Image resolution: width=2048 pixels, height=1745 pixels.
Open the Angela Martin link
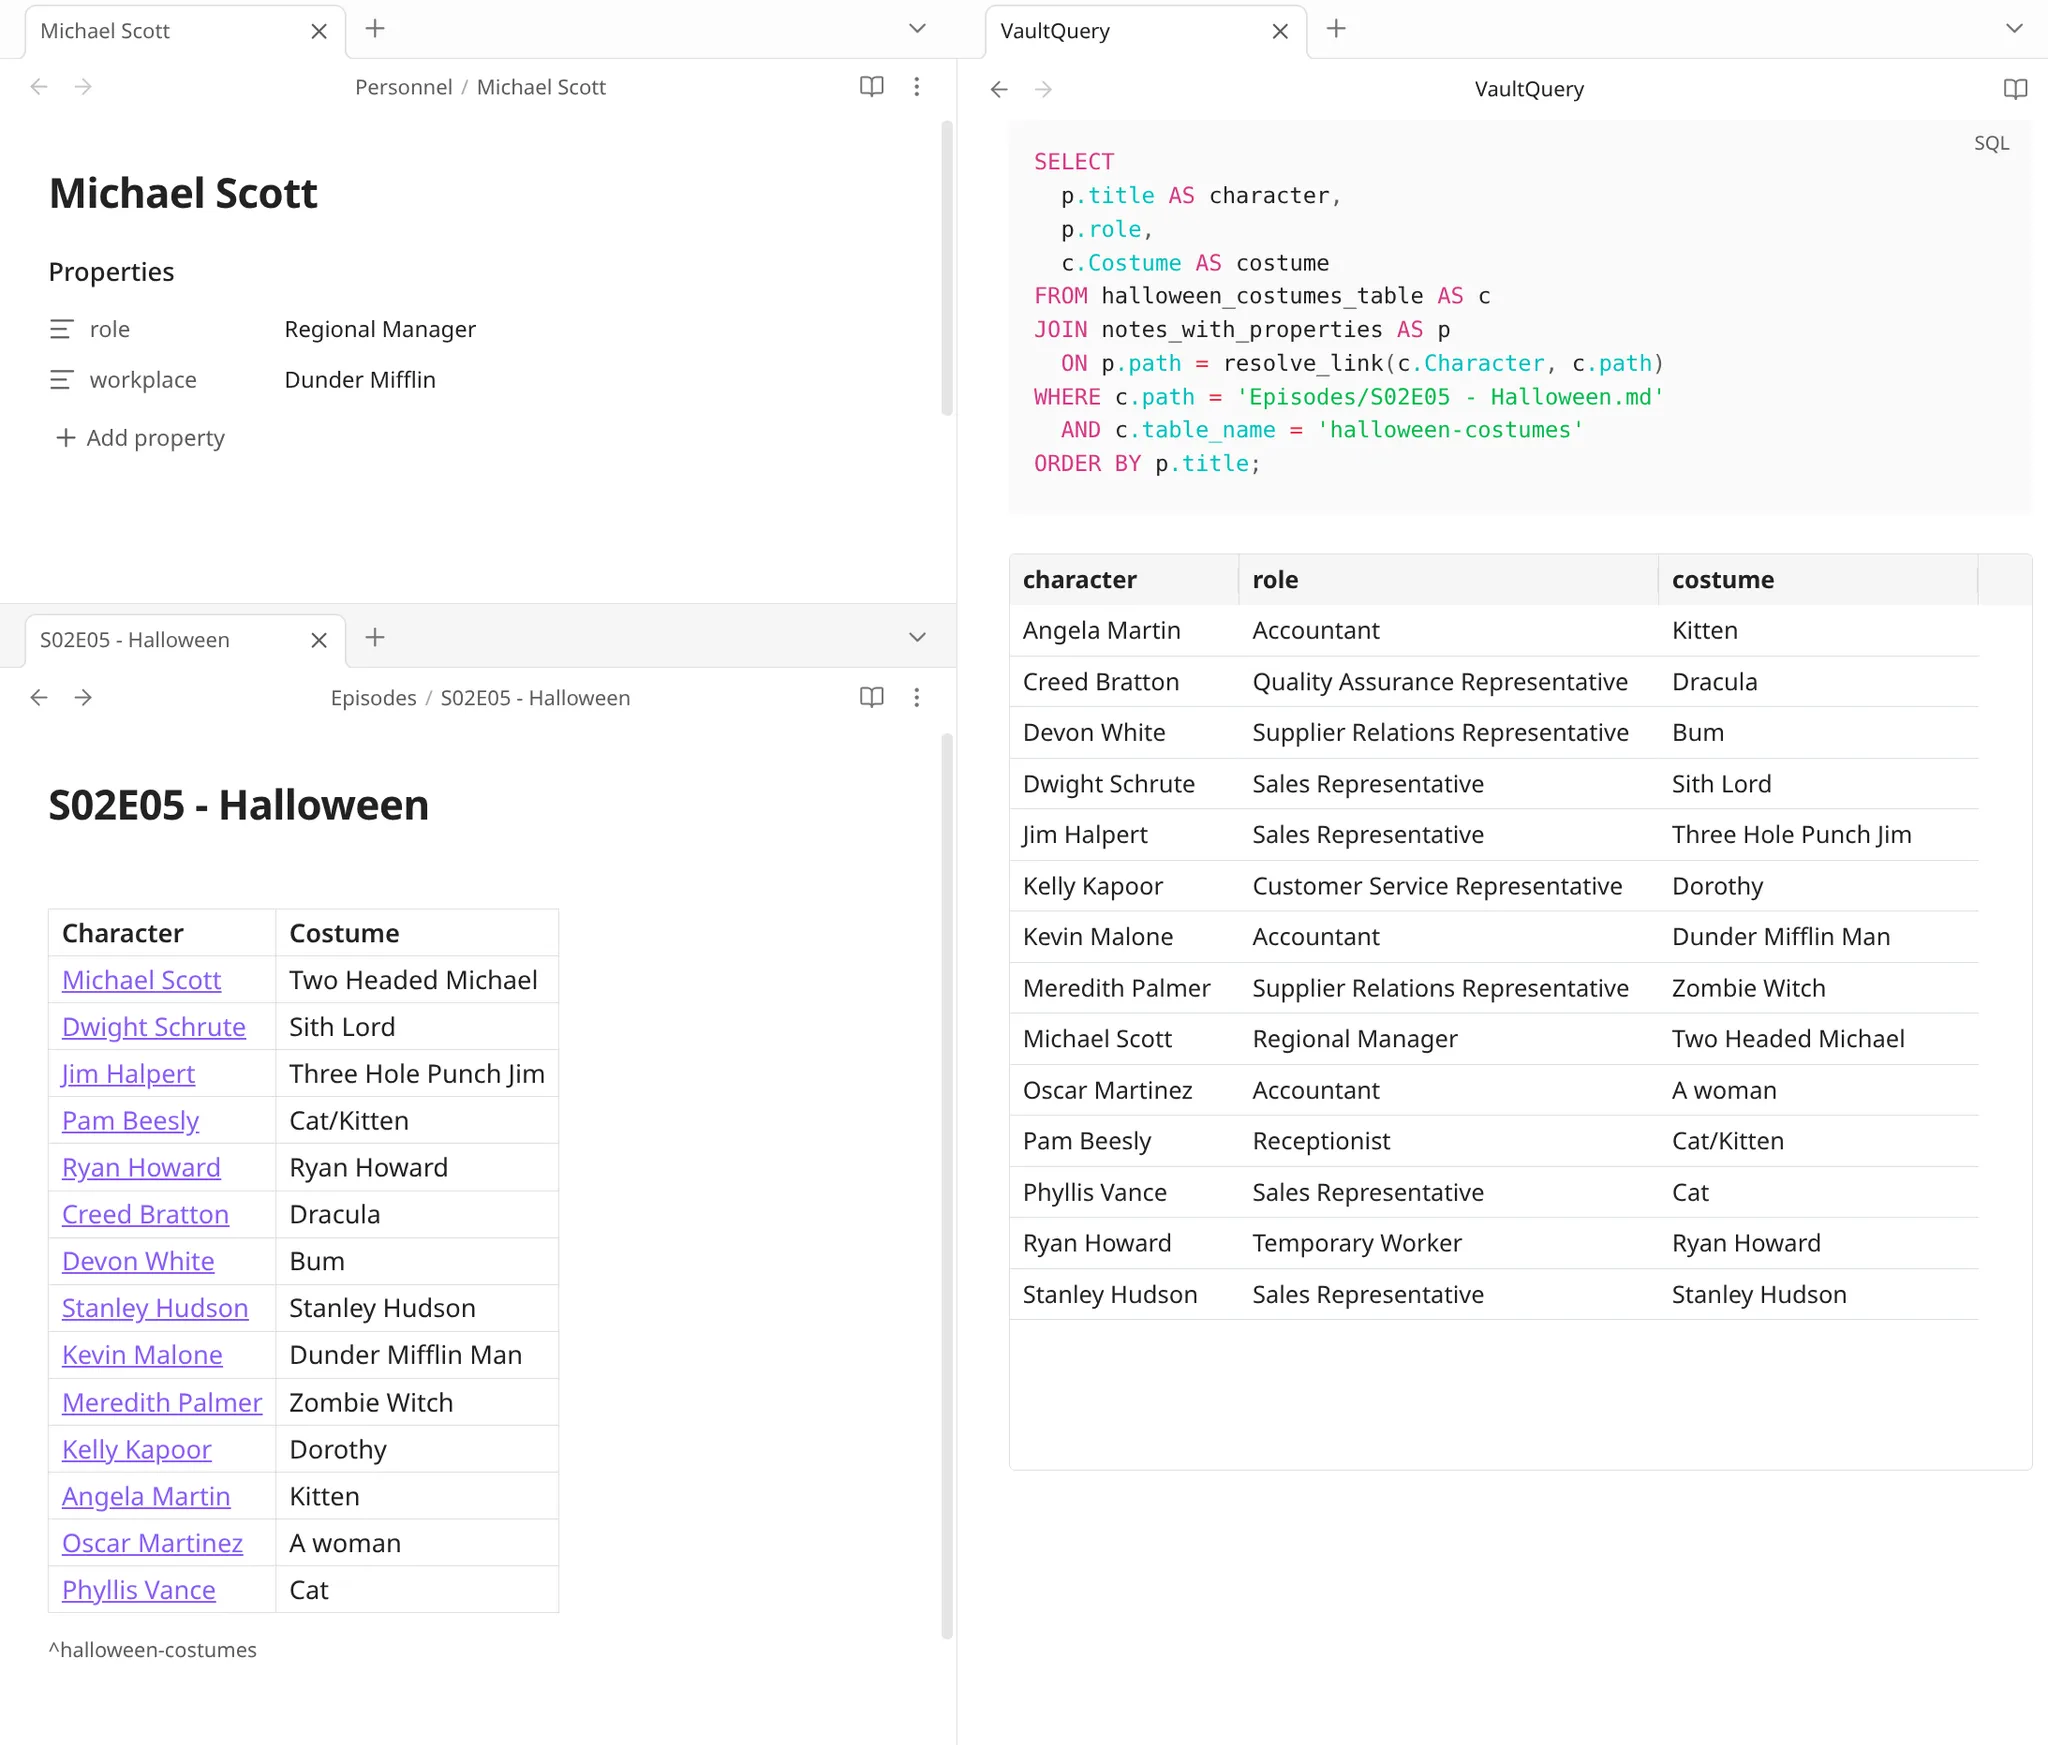coord(146,1497)
